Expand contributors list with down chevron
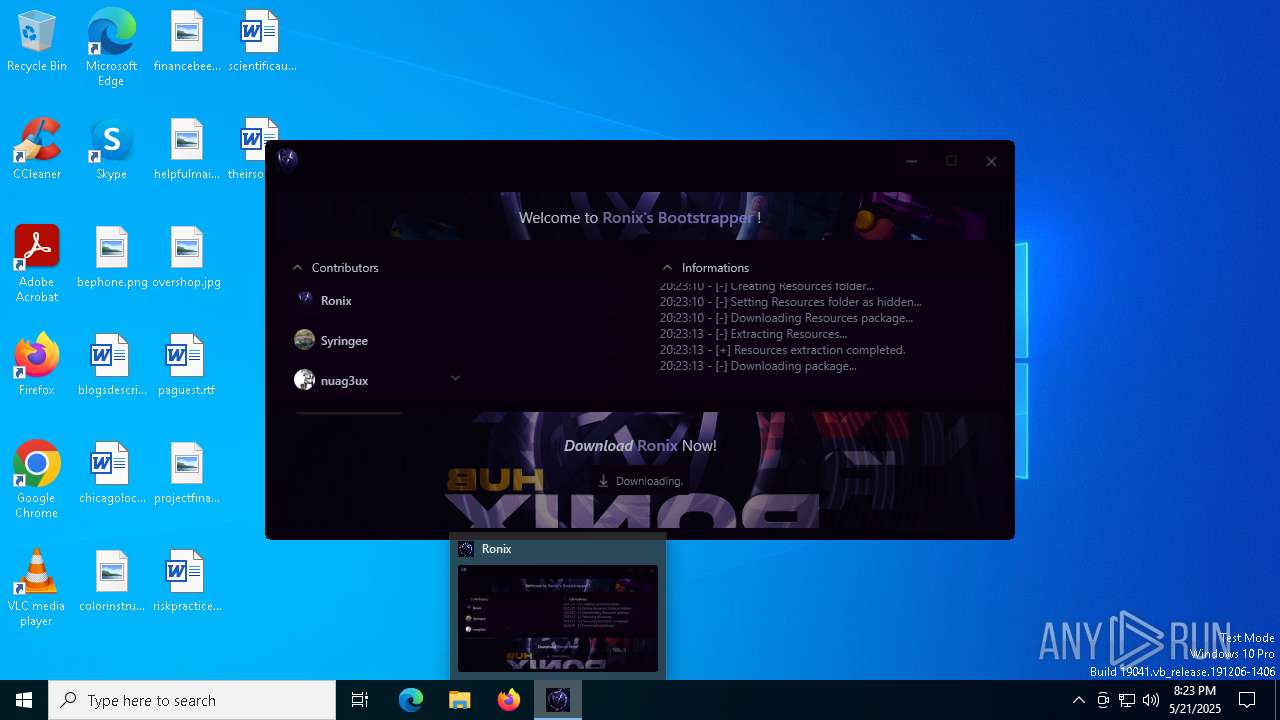Image resolution: width=1280 pixels, height=720 pixels. point(455,378)
